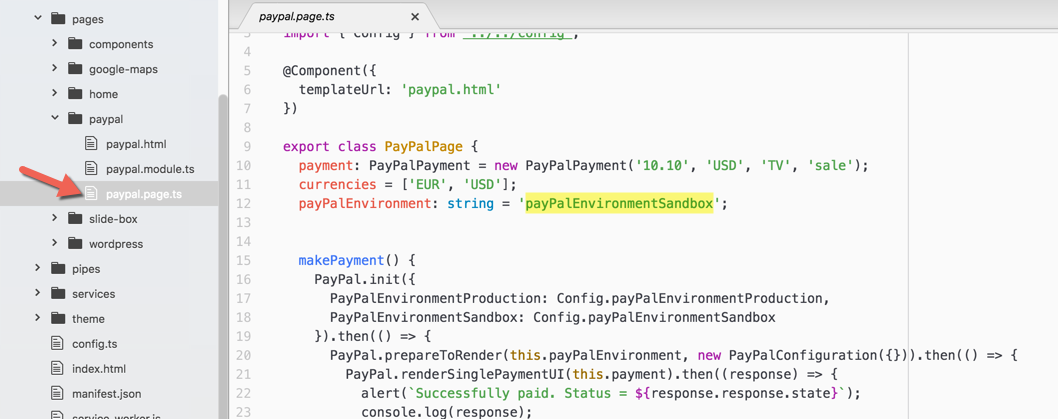Viewport: 1058px width, 419px height.
Task: Open paypal.module.ts in the file tree
Action: 150,169
